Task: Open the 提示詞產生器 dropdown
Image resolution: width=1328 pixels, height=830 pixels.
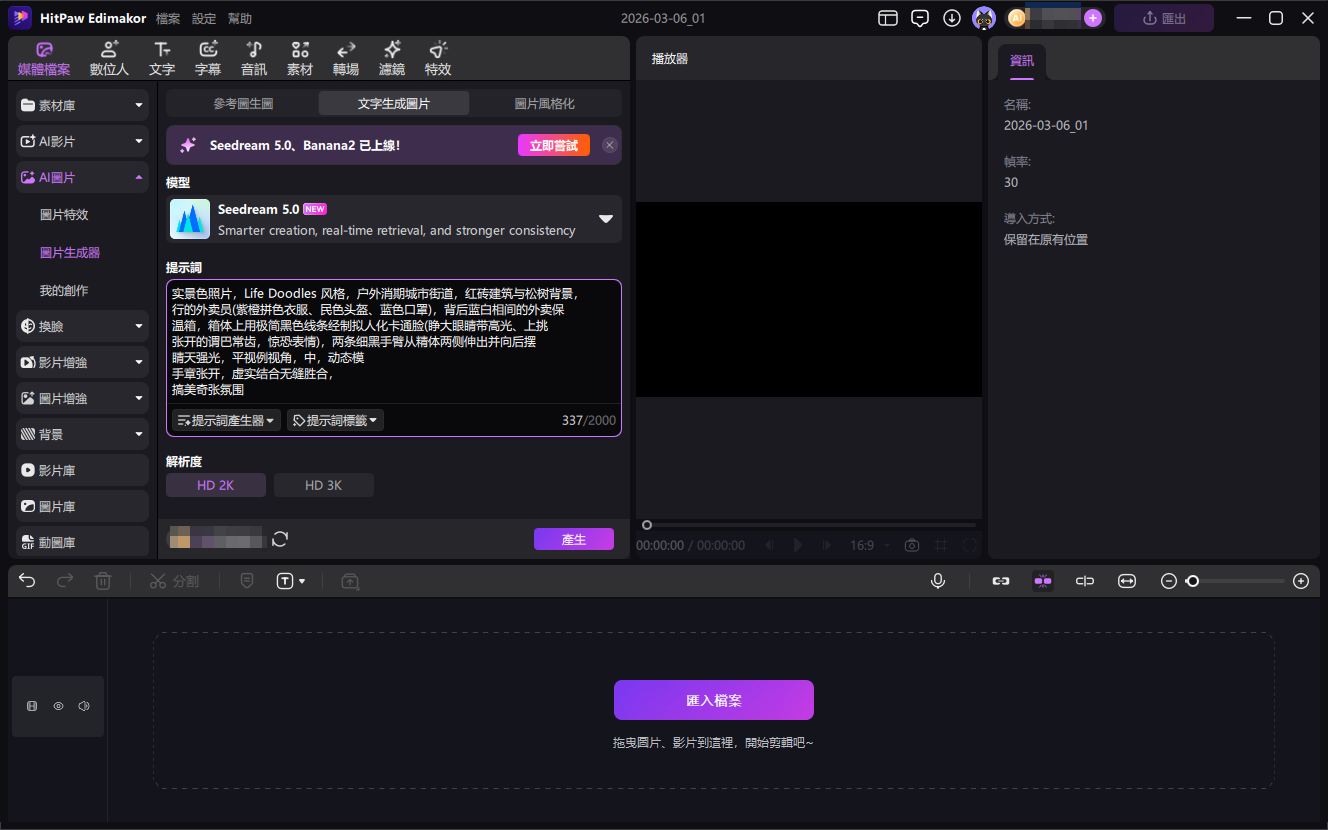Action: coord(226,421)
